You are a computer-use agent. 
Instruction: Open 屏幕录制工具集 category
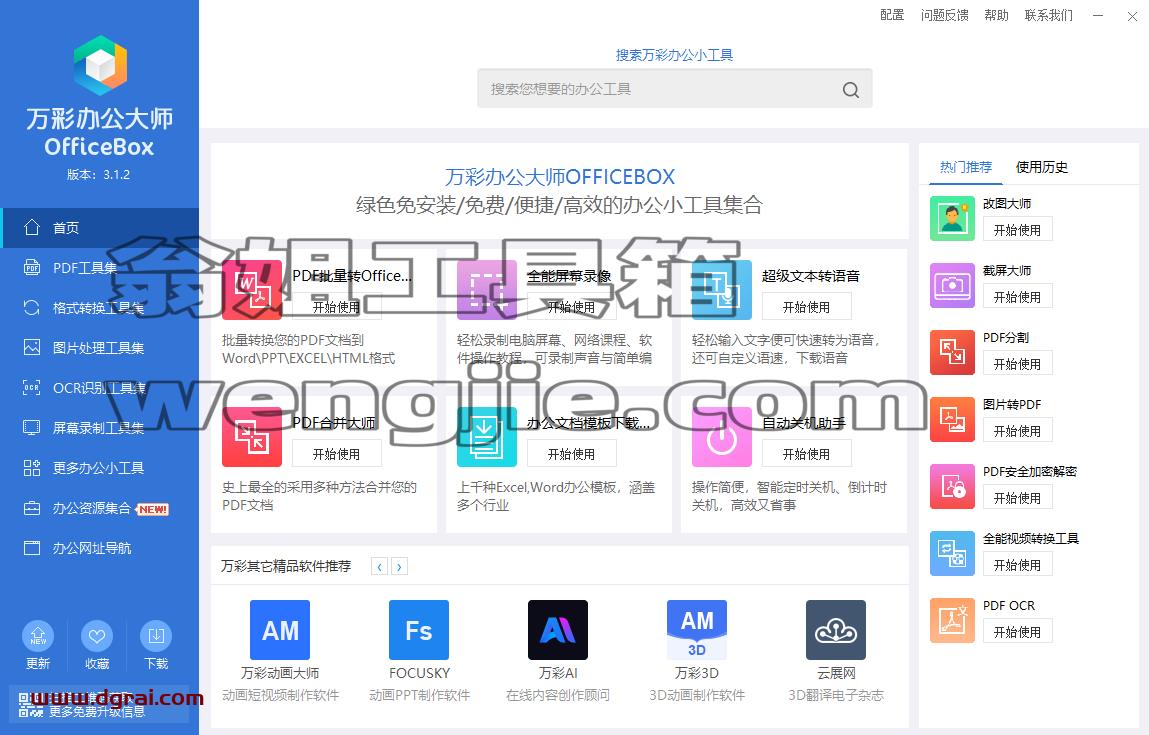100,428
